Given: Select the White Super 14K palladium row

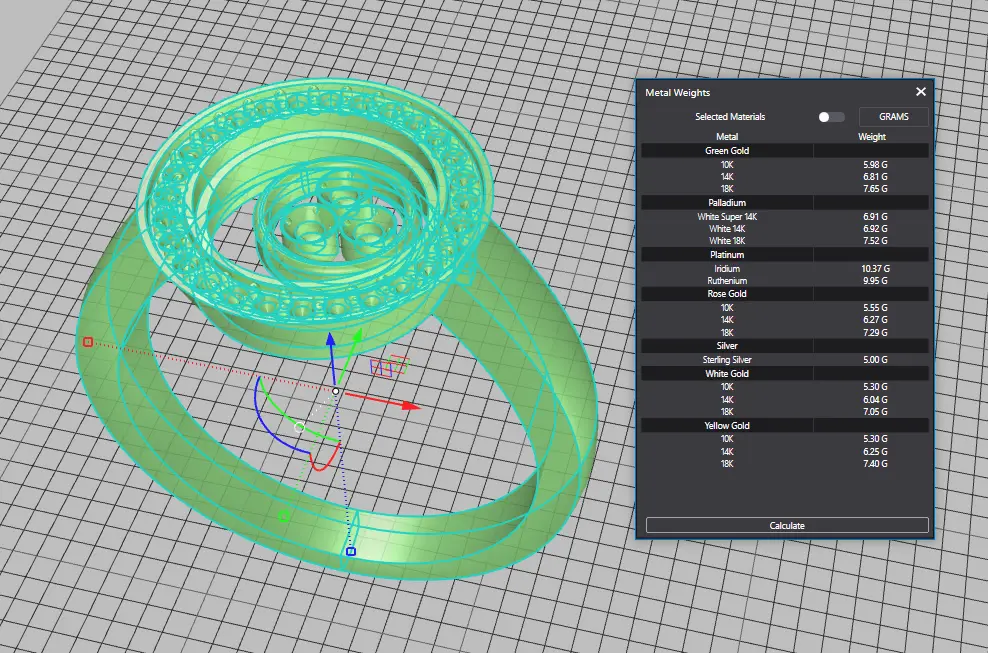Looking at the screenshot, I should [x=727, y=217].
